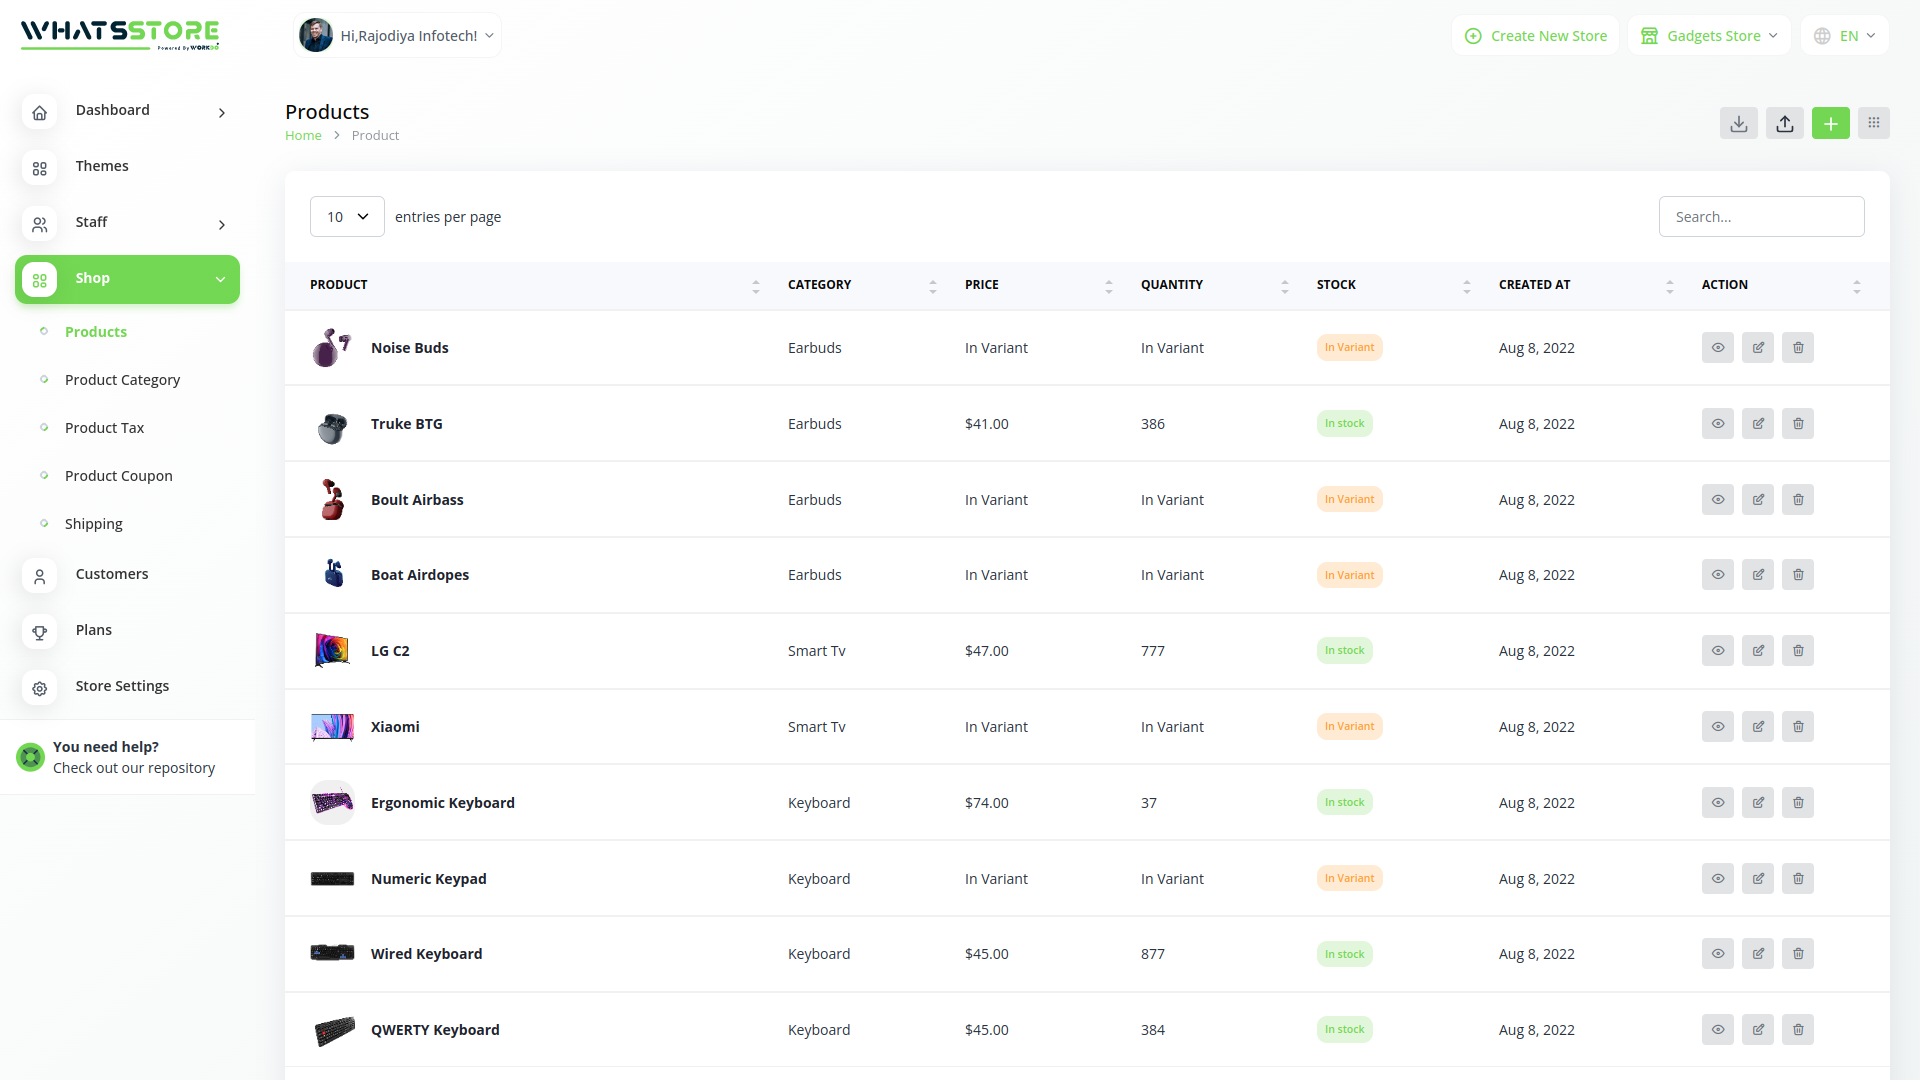The width and height of the screenshot is (1920, 1080).
Task: View LG C2 with eye icon
Action: coord(1717,651)
